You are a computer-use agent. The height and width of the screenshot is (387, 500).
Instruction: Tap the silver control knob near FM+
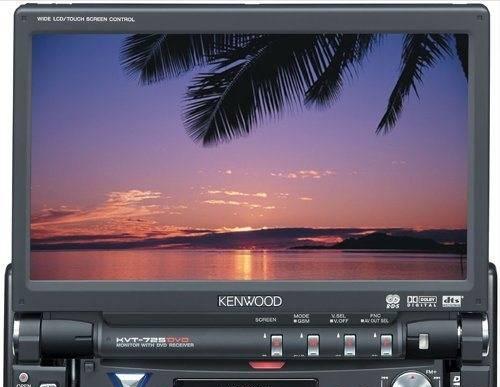pos(412,381)
